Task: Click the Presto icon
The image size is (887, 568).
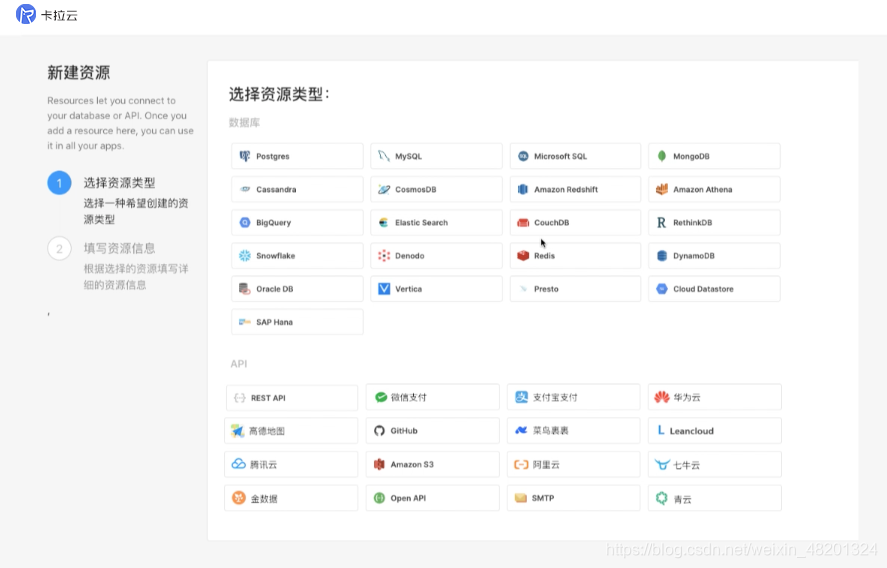Action: (x=523, y=289)
